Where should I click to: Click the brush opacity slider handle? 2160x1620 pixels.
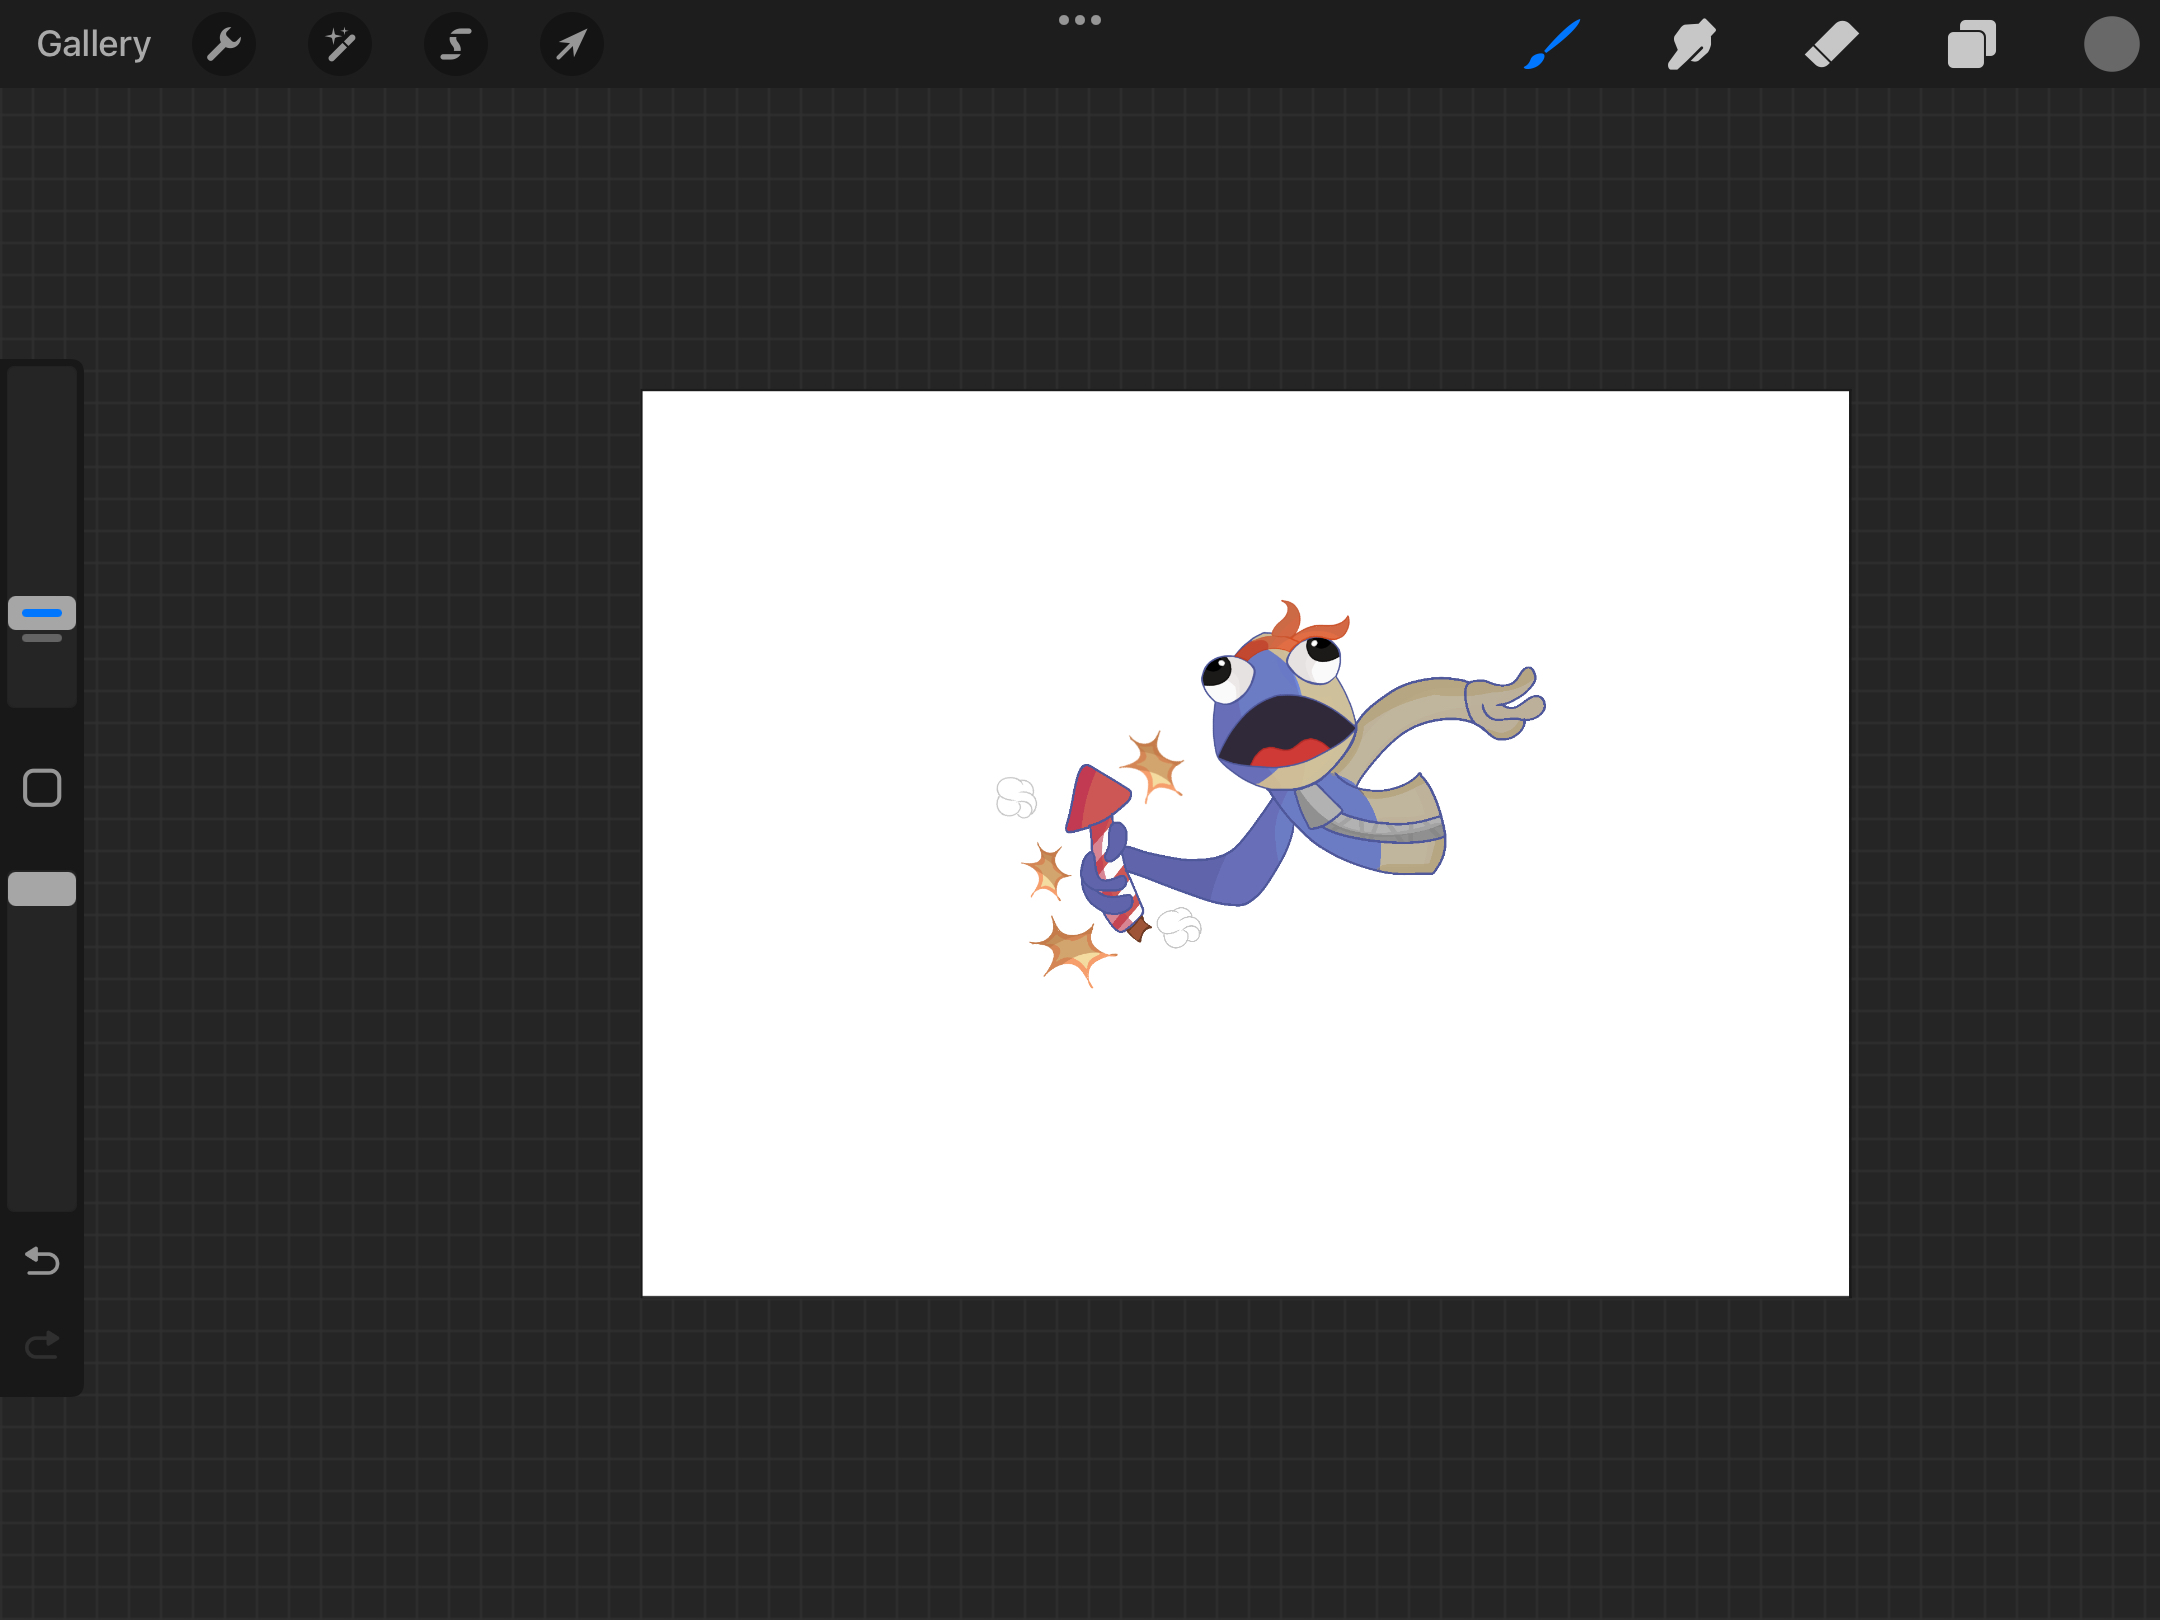click(42, 889)
